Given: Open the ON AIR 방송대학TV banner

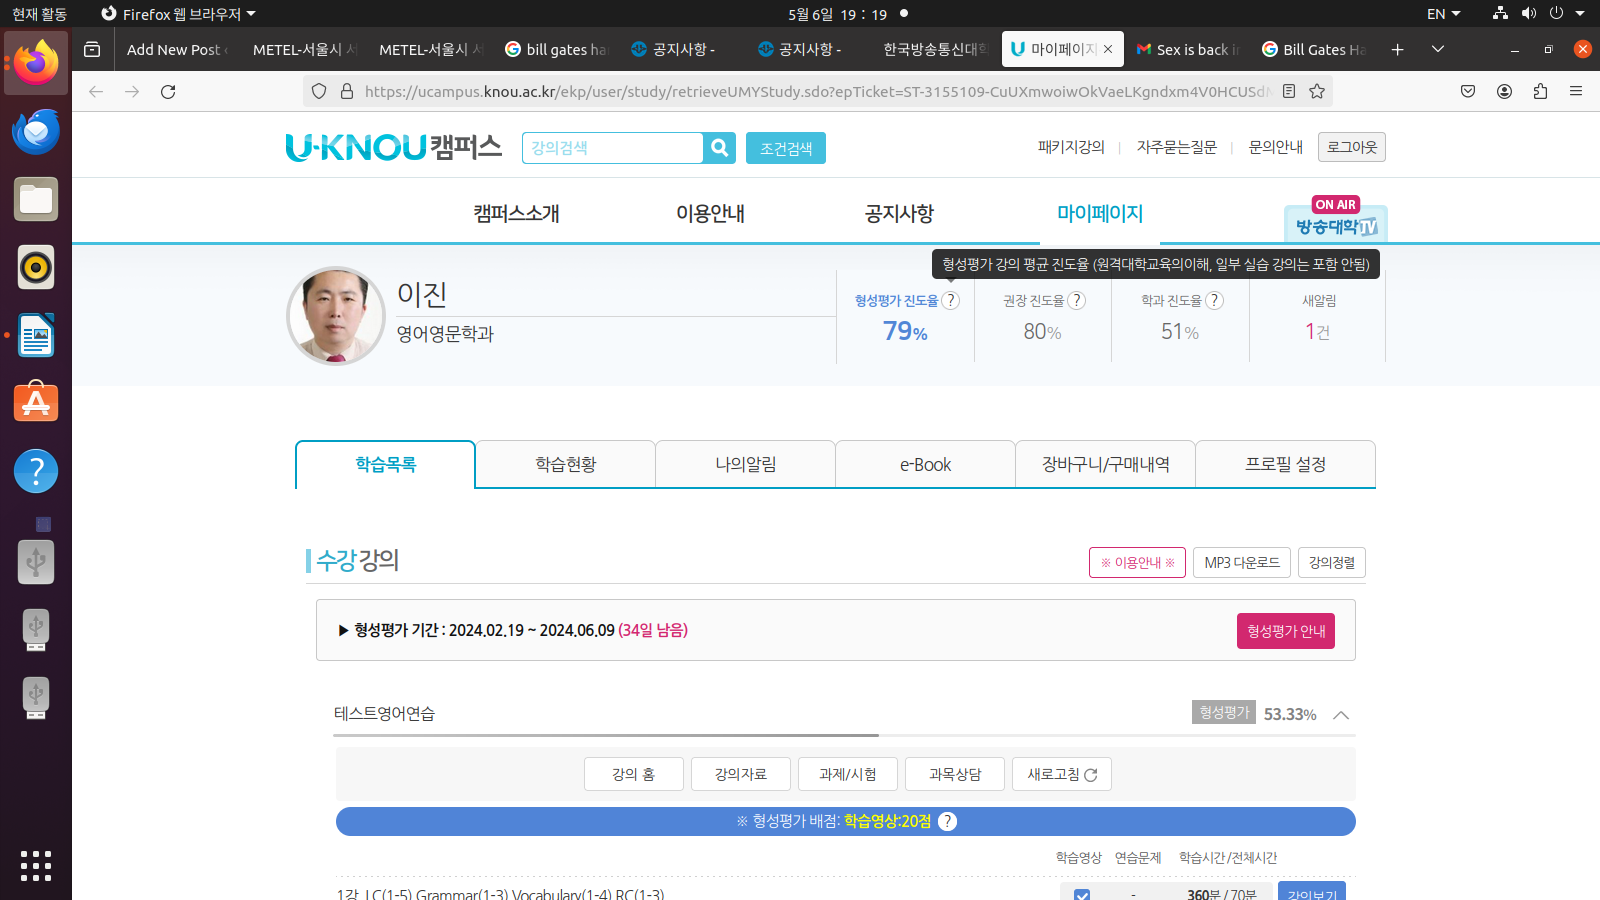Looking at the screenshot, I should coord(1336,219).
